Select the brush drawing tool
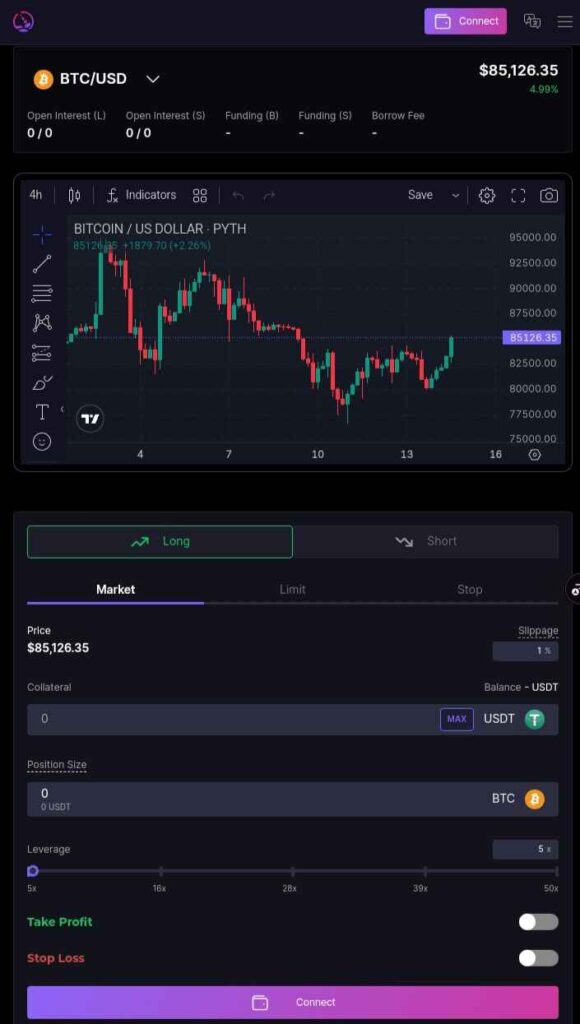 pos(42,382)
